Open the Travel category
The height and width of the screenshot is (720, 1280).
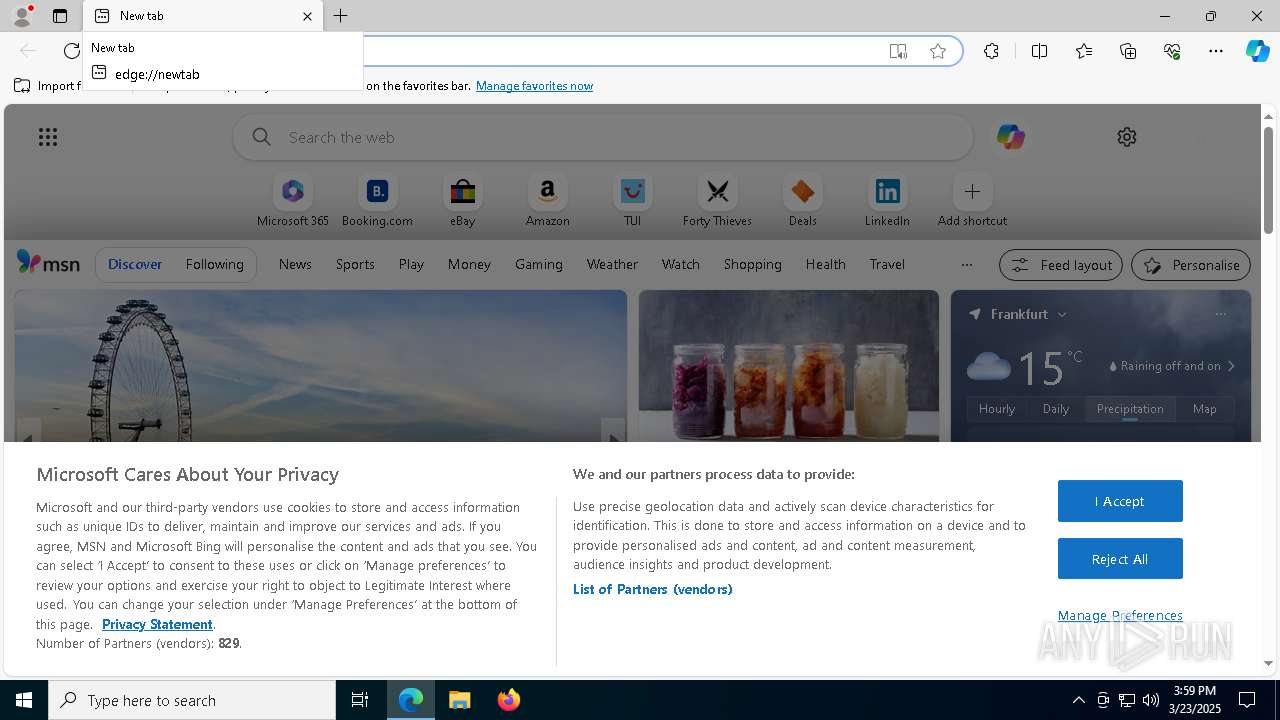(887, 264)
